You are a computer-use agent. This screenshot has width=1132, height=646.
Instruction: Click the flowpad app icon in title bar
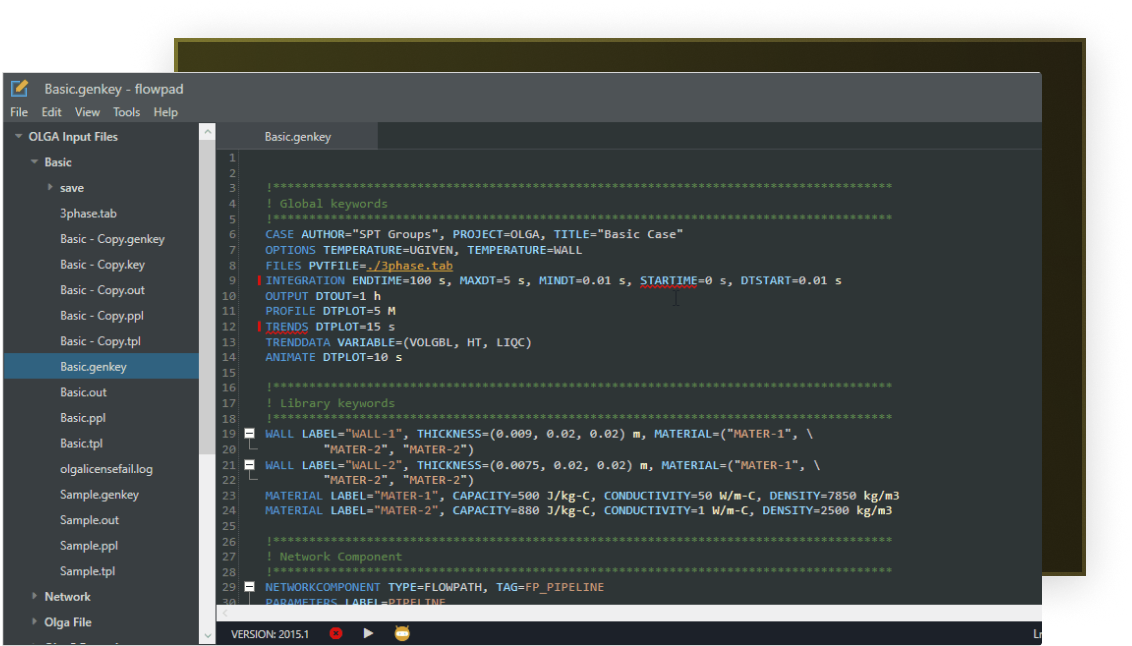20,89
